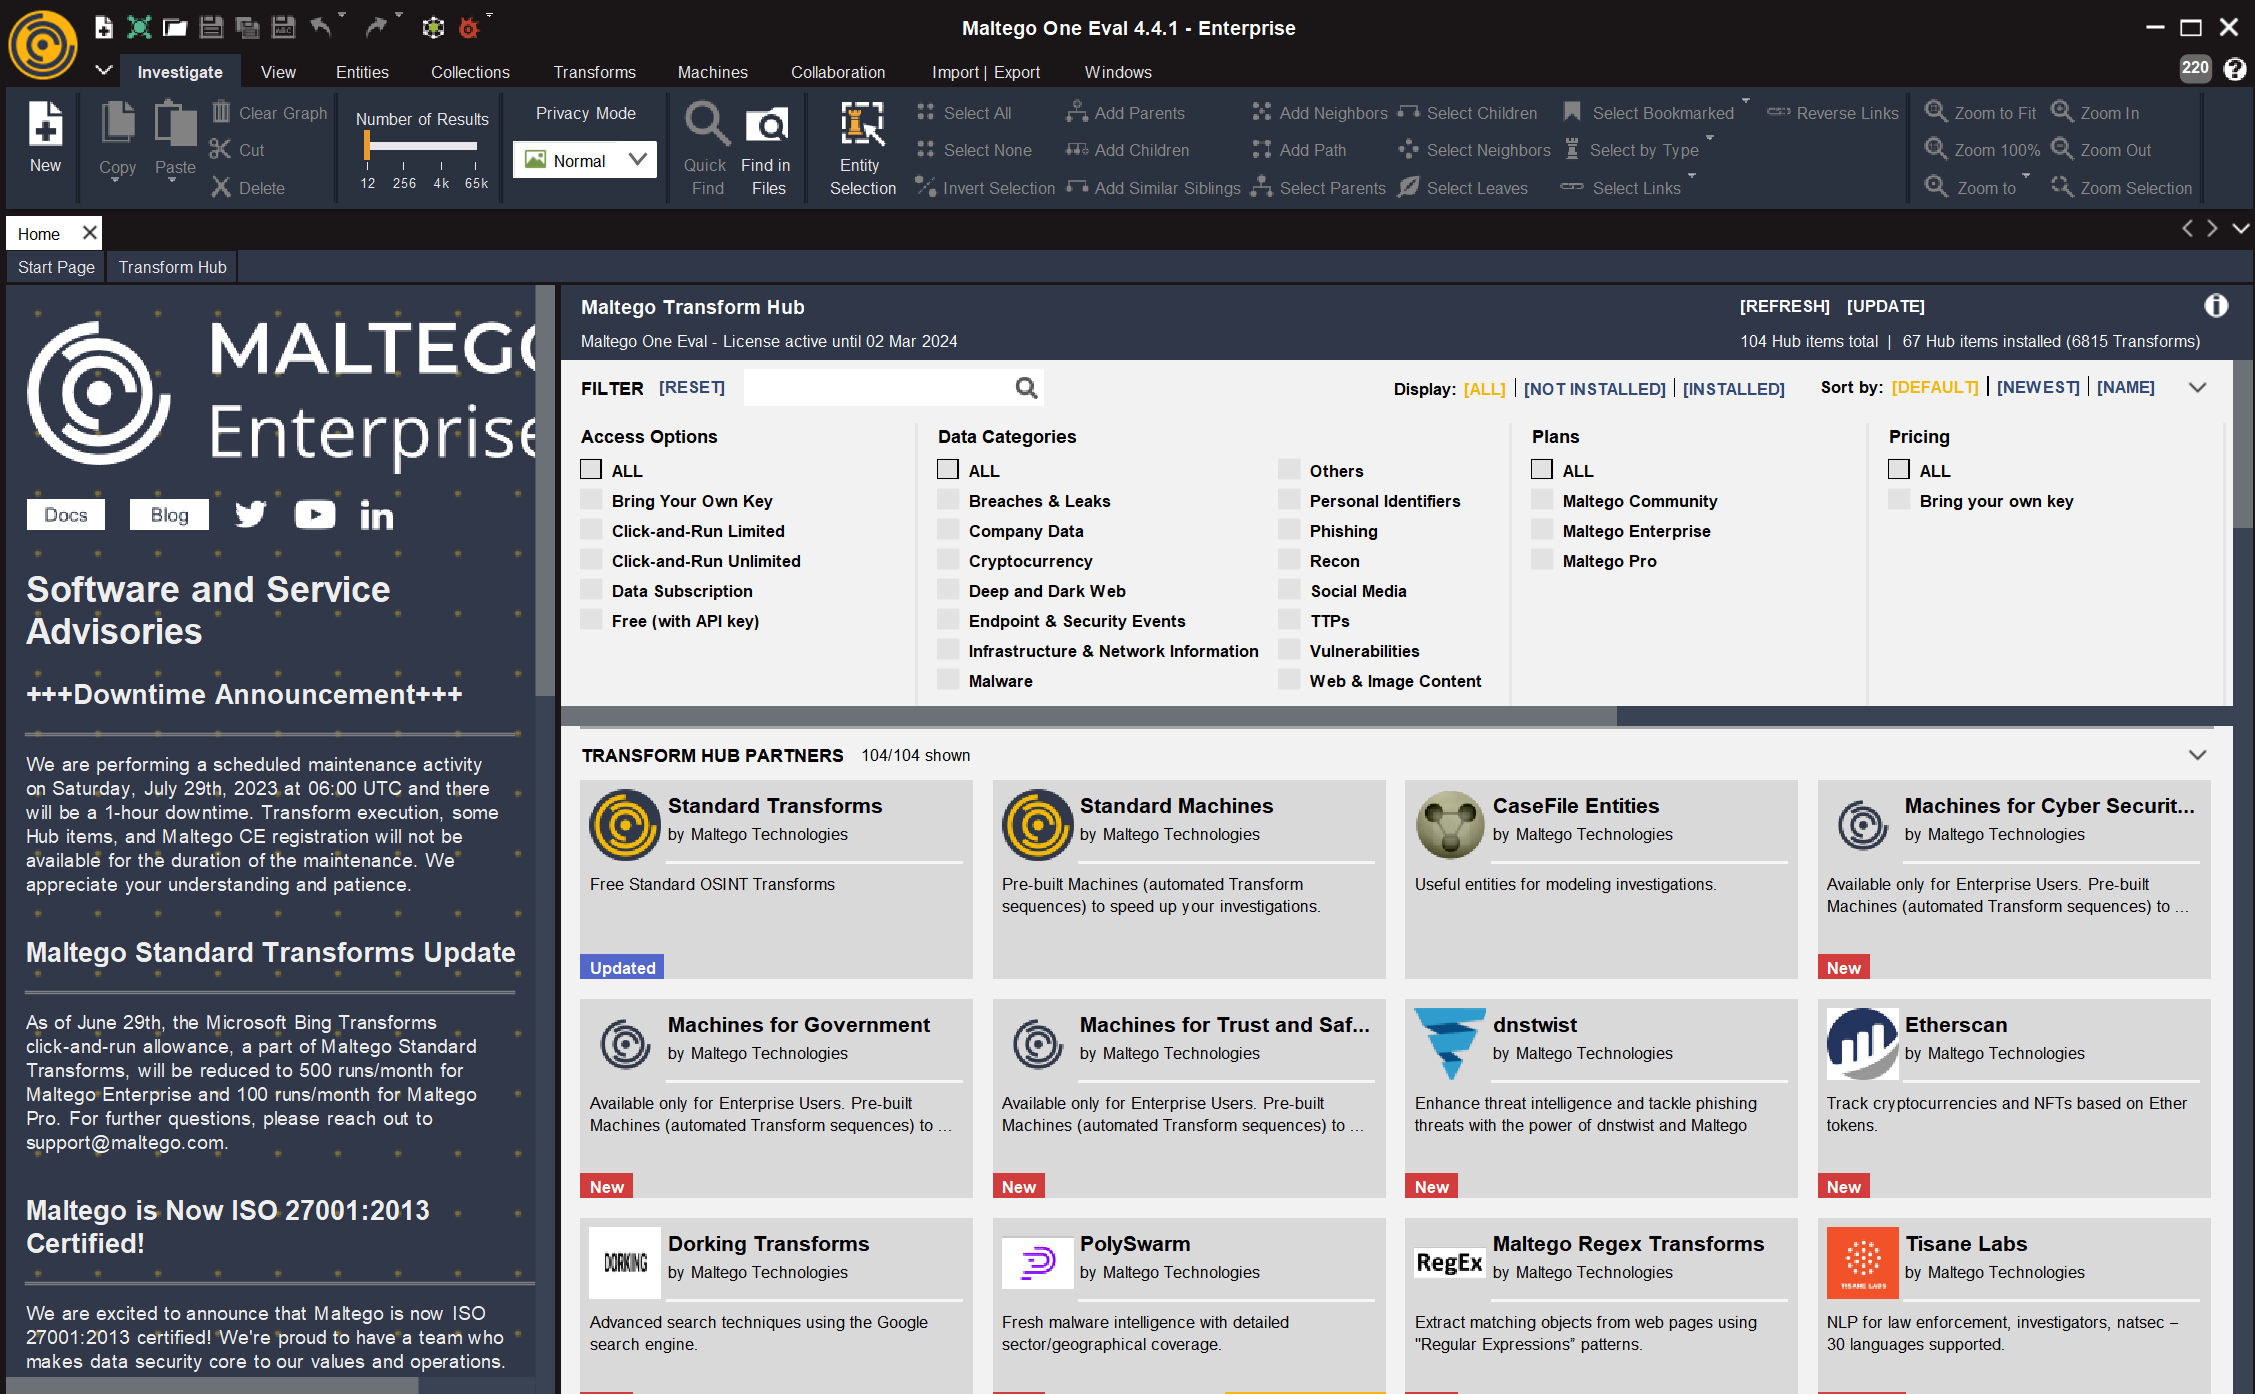Click the open folder icon in title bar
Screen dimensions: 2255x1394
pos(175,27)
